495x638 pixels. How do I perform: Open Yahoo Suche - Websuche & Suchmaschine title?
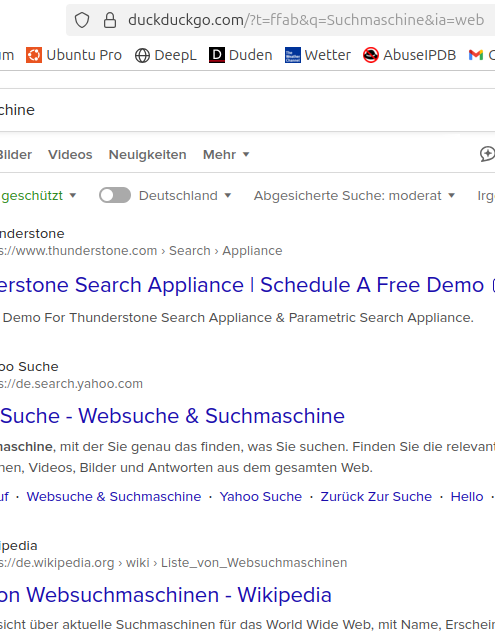tap(172, 416)
